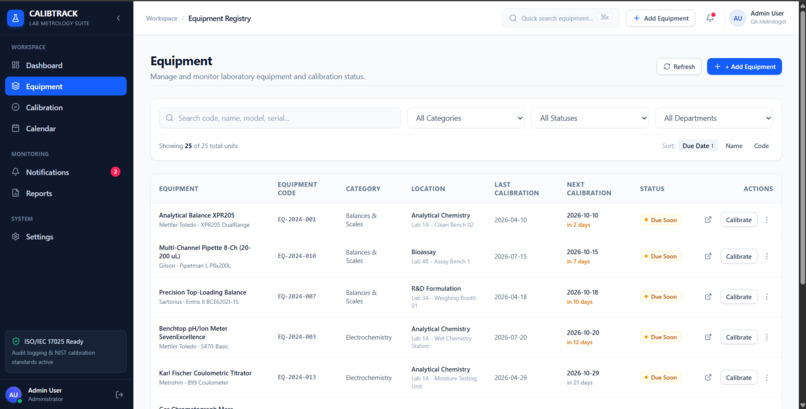Viewport: 806px width, 409px height.
Task: Open Settings in the sidebar
Action: pyautogui.click(x=66, y=237)
